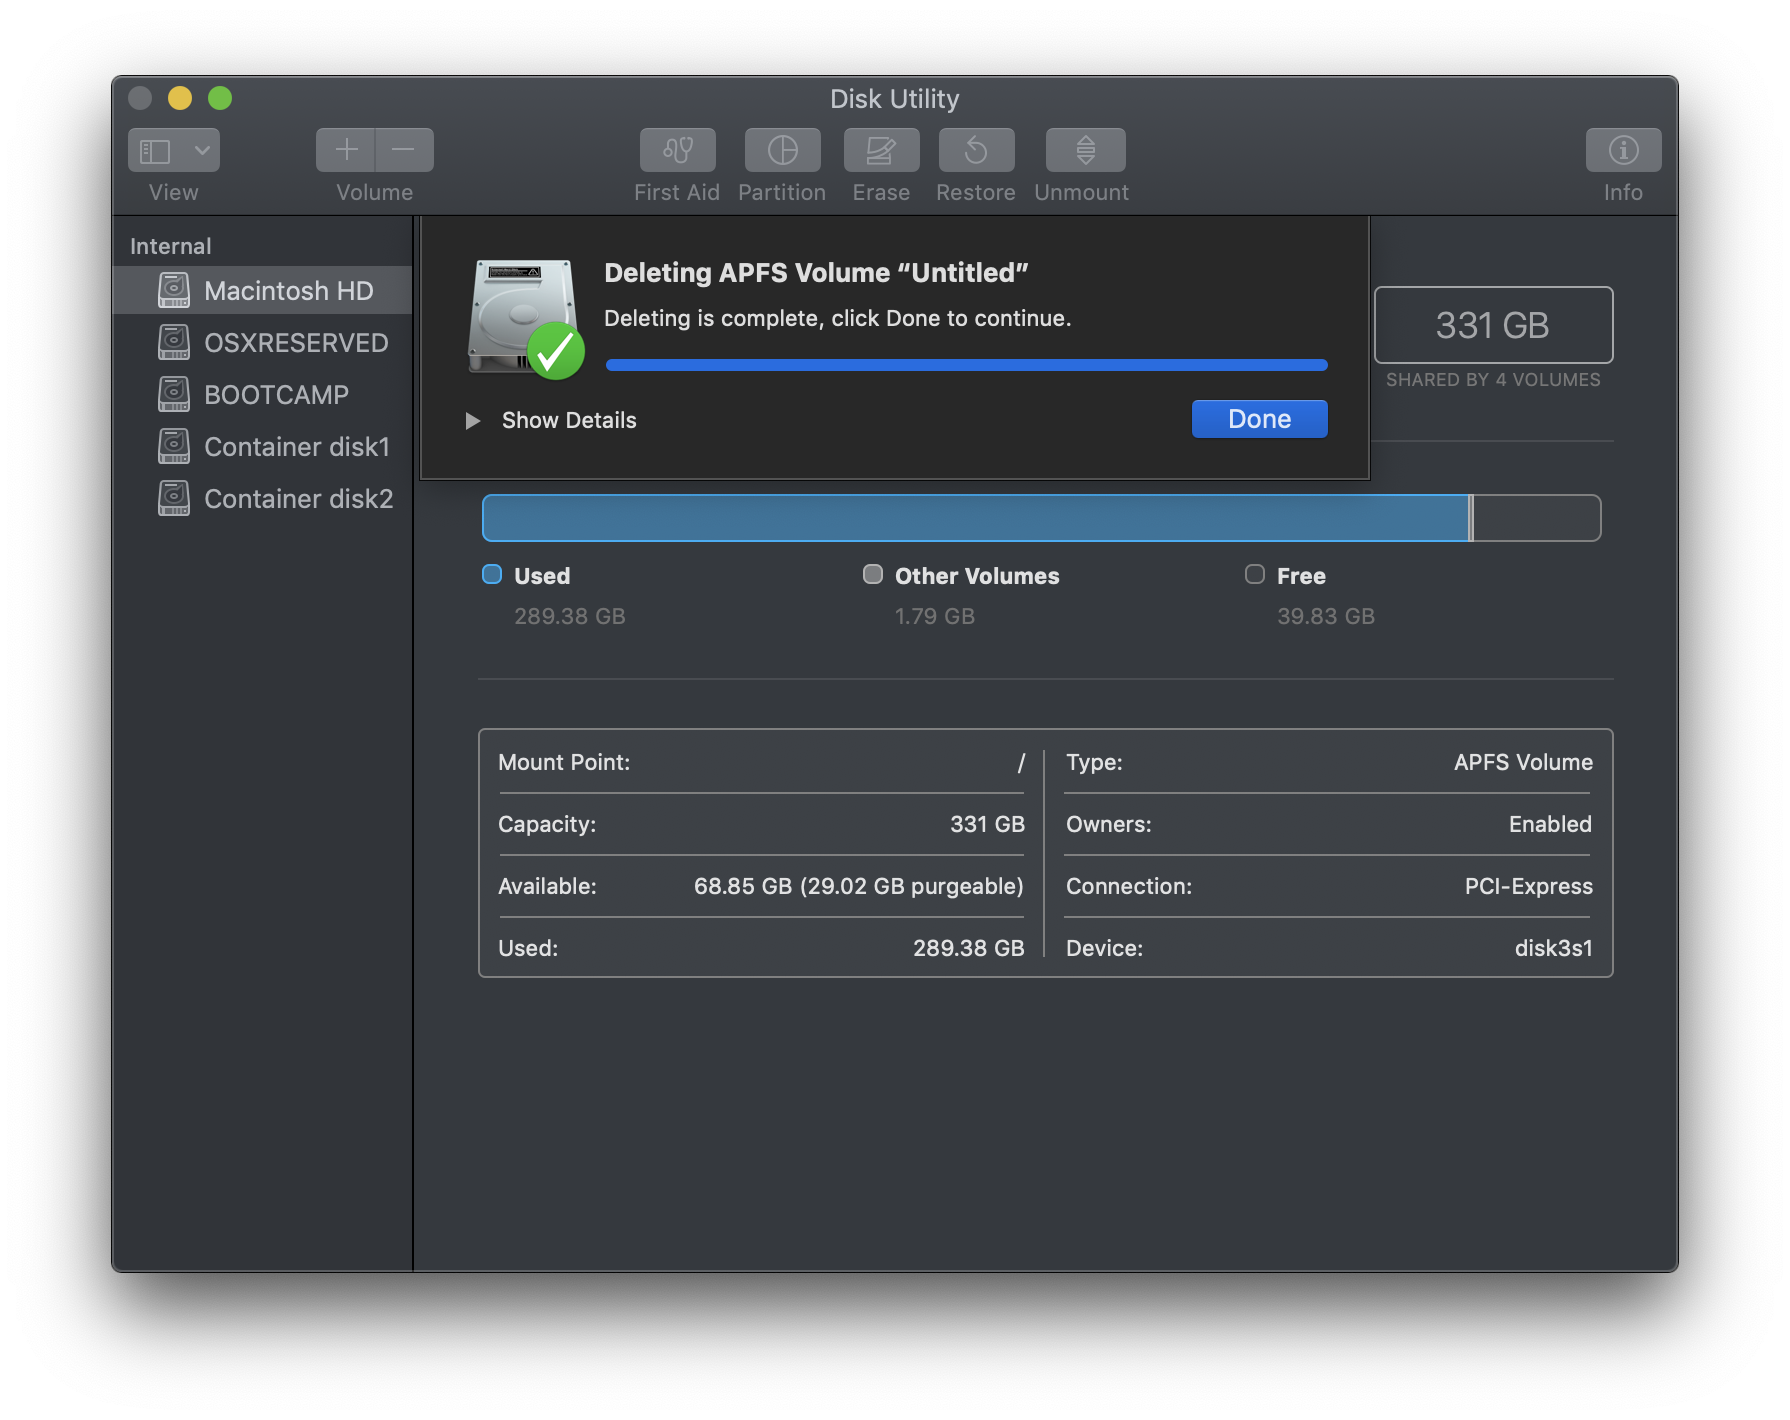Toggle the sidebar View icon

coord(156,150)
